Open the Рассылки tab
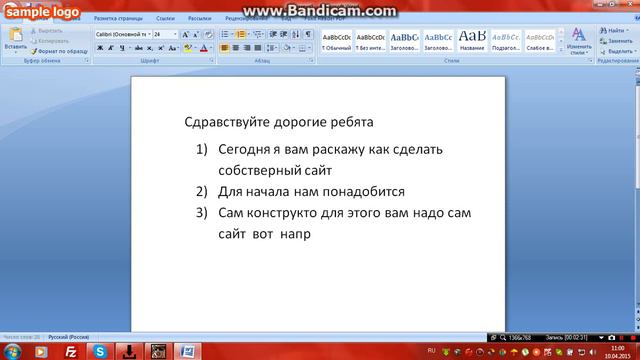 199,18
